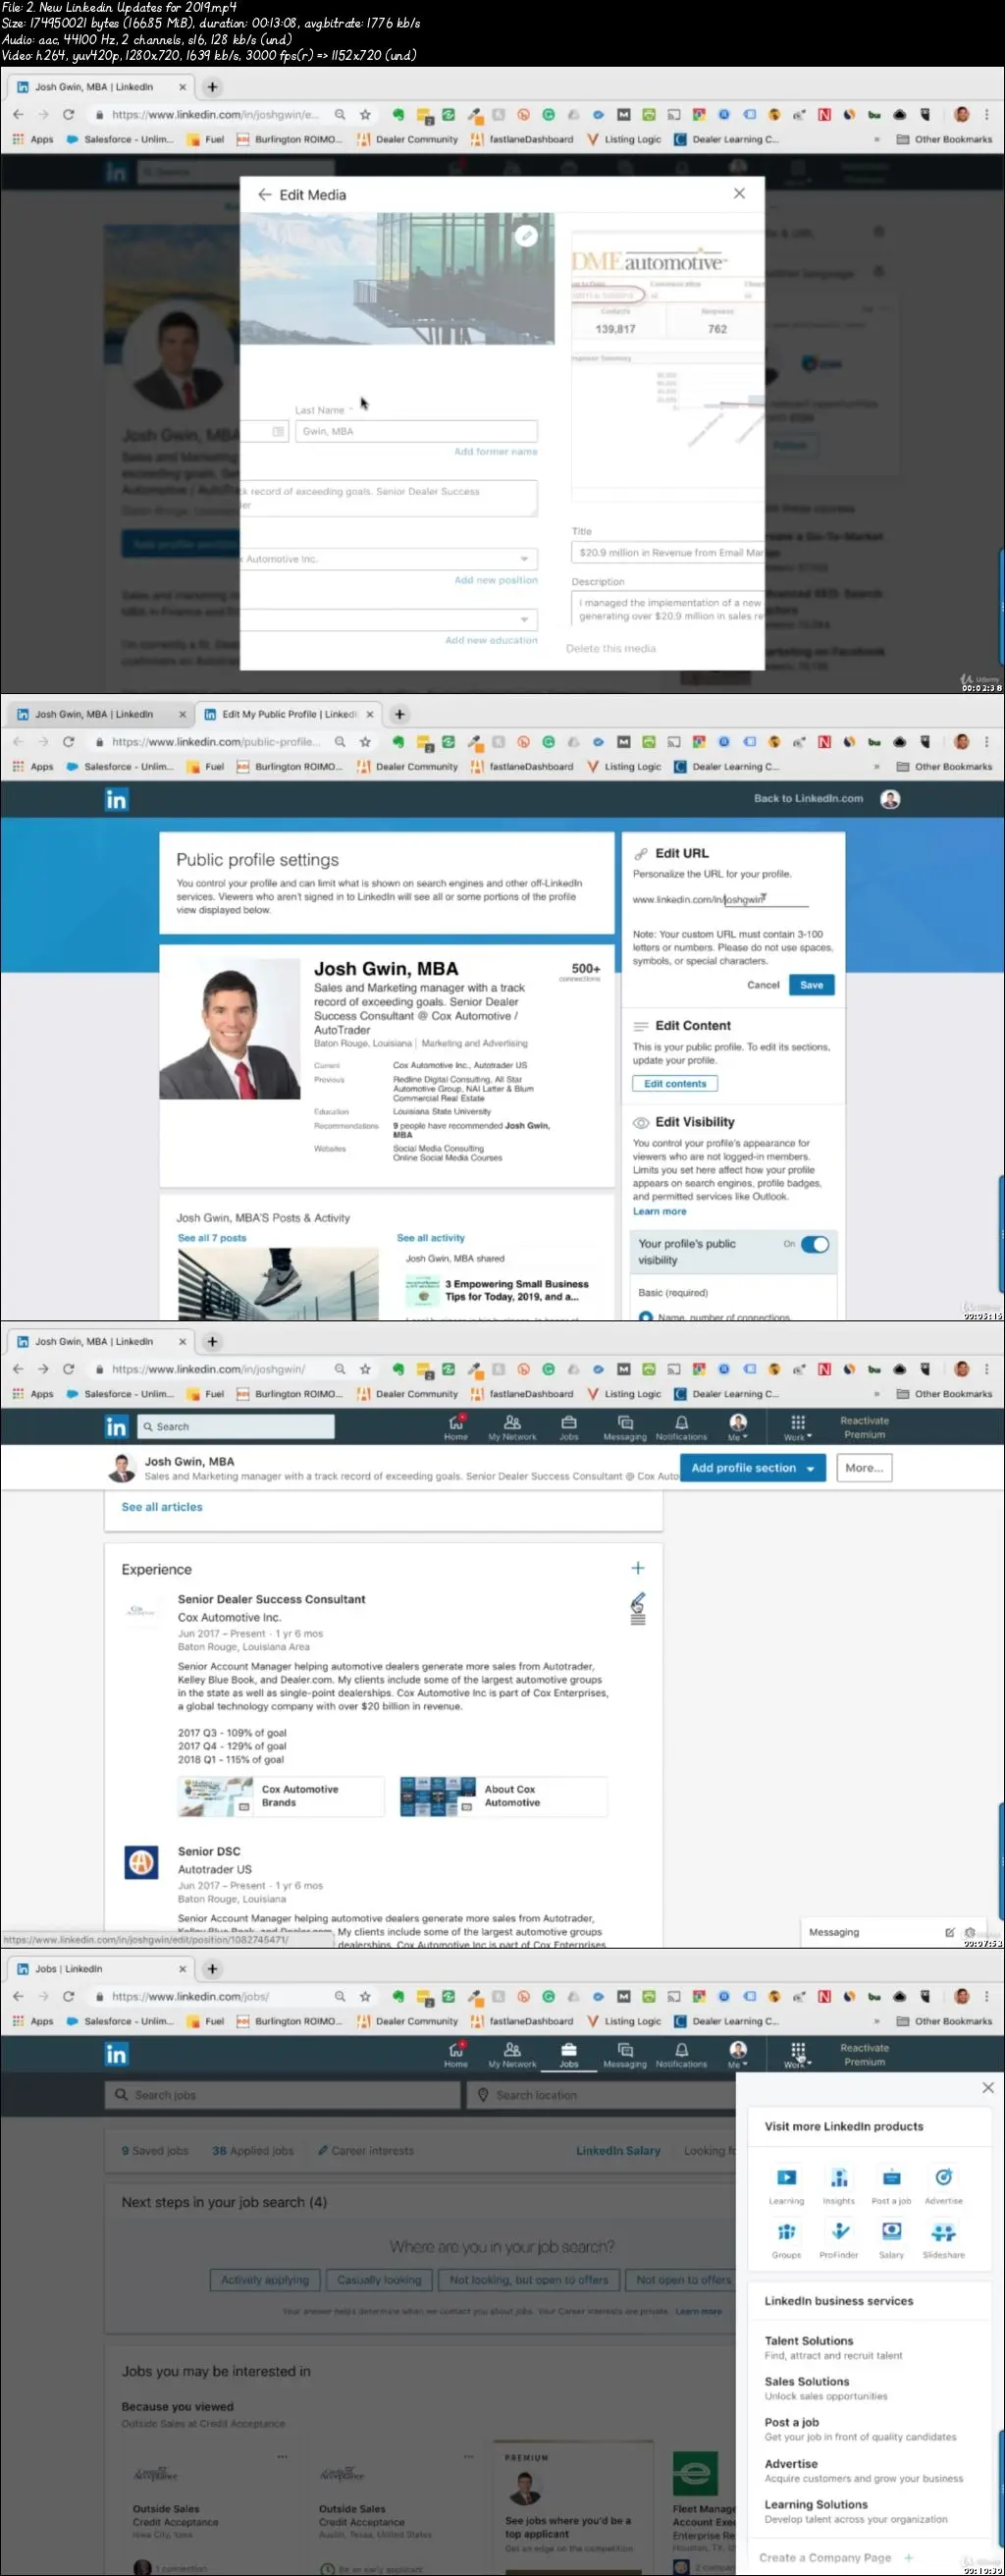This screenshot has height=2576, width=1005.
Task: Click Notifications bell on profile page navbar
Action: click(681, 1426)
